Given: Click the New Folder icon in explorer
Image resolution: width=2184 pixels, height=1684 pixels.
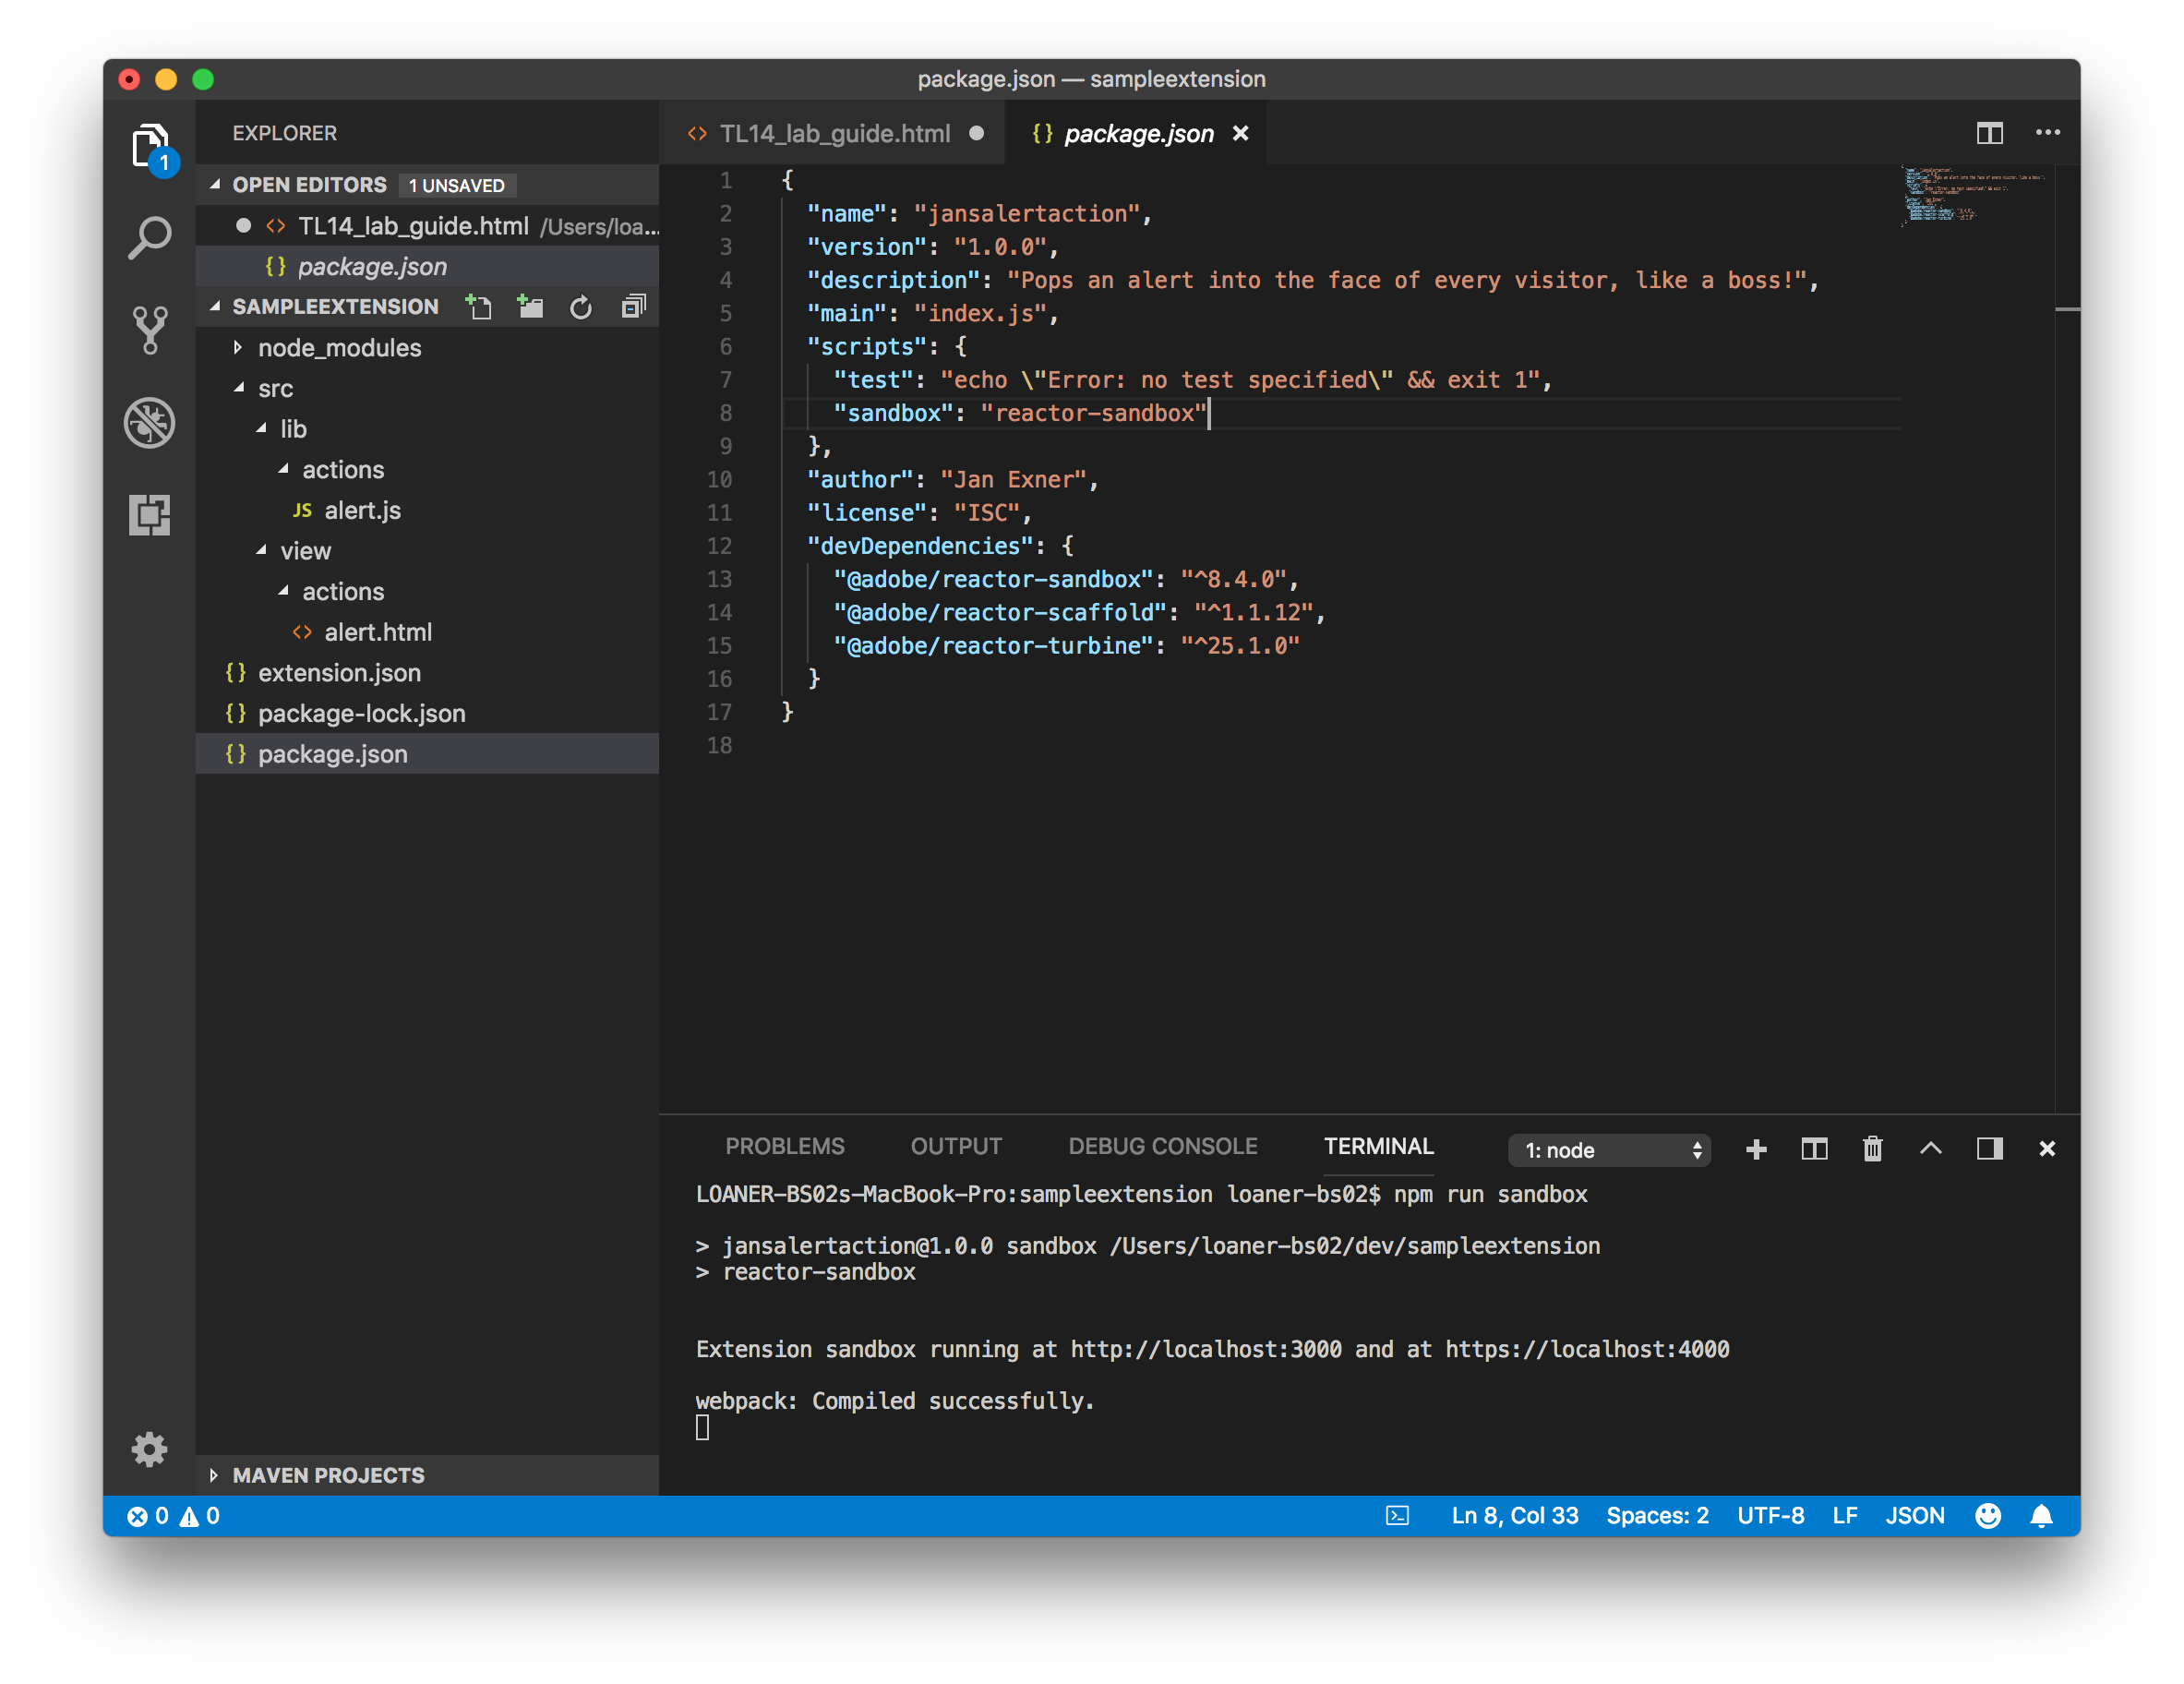Looking at the screenshot, I should point(530,307).
